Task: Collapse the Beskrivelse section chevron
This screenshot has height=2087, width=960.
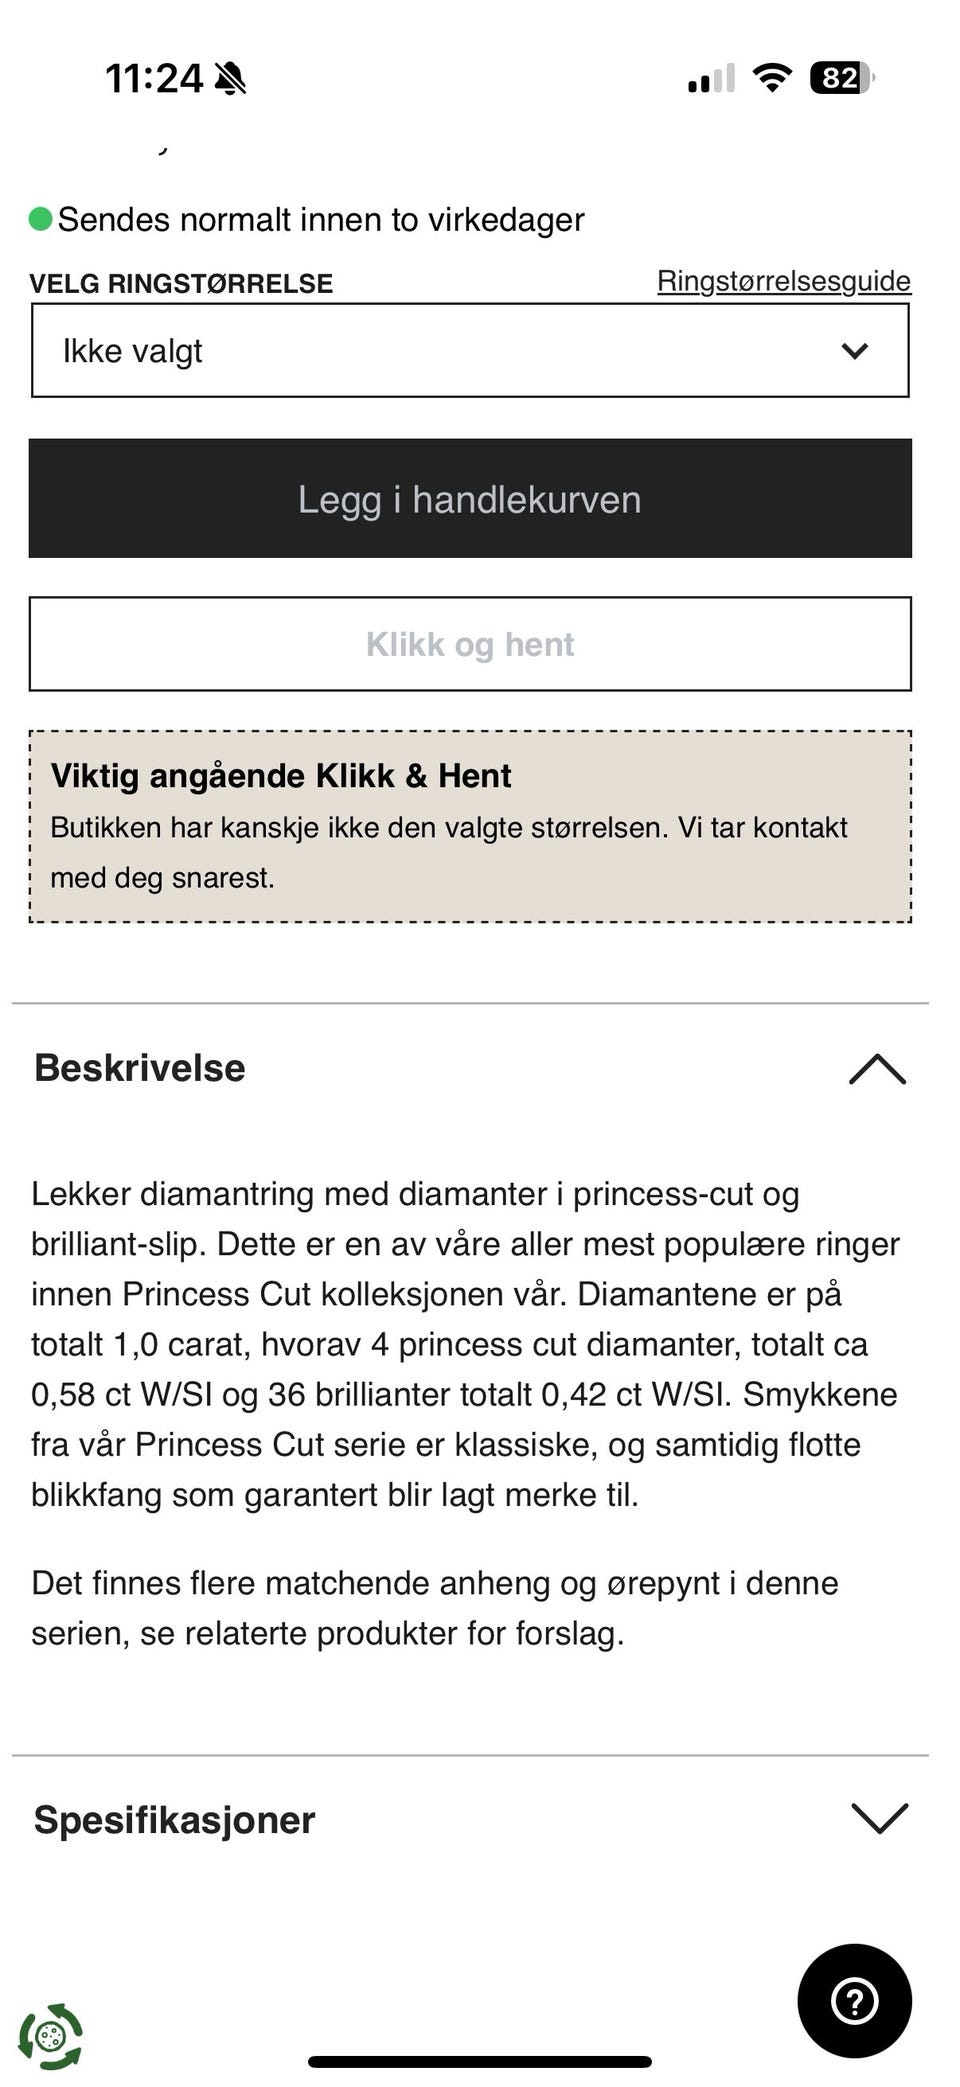Action: click(x=877, y=1069)
